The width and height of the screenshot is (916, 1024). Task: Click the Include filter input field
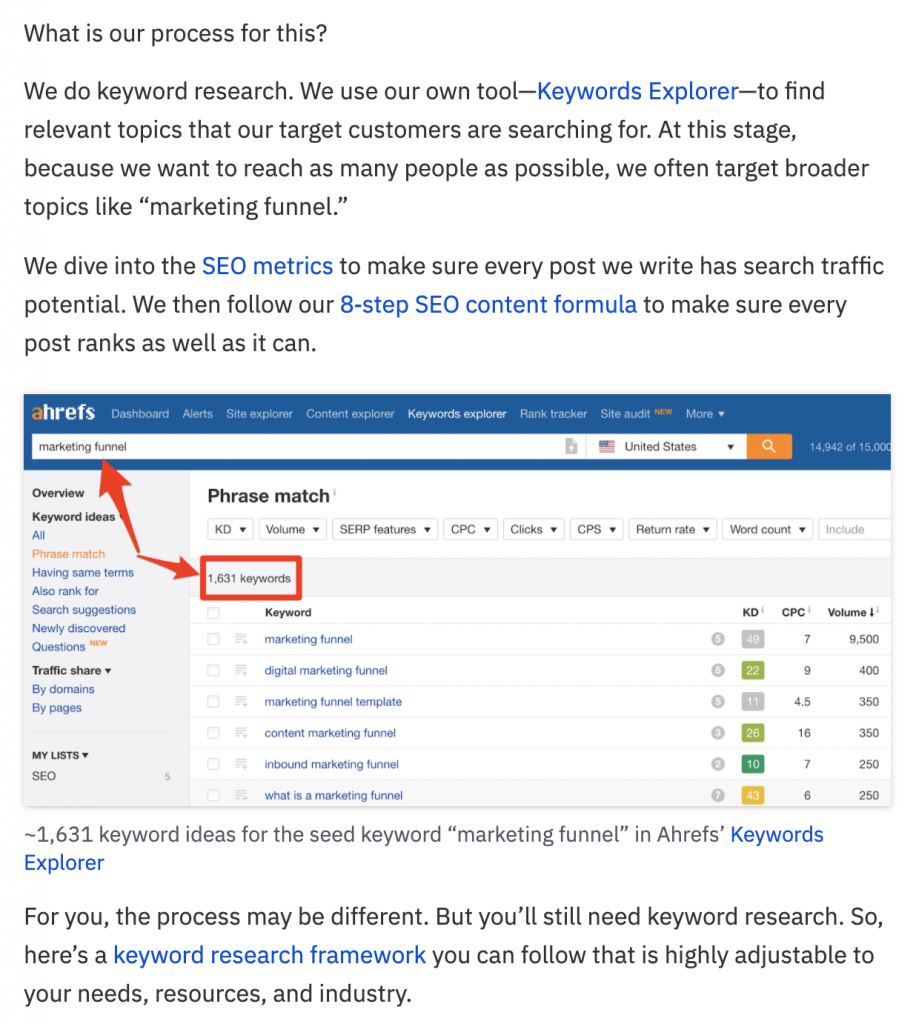855,530
